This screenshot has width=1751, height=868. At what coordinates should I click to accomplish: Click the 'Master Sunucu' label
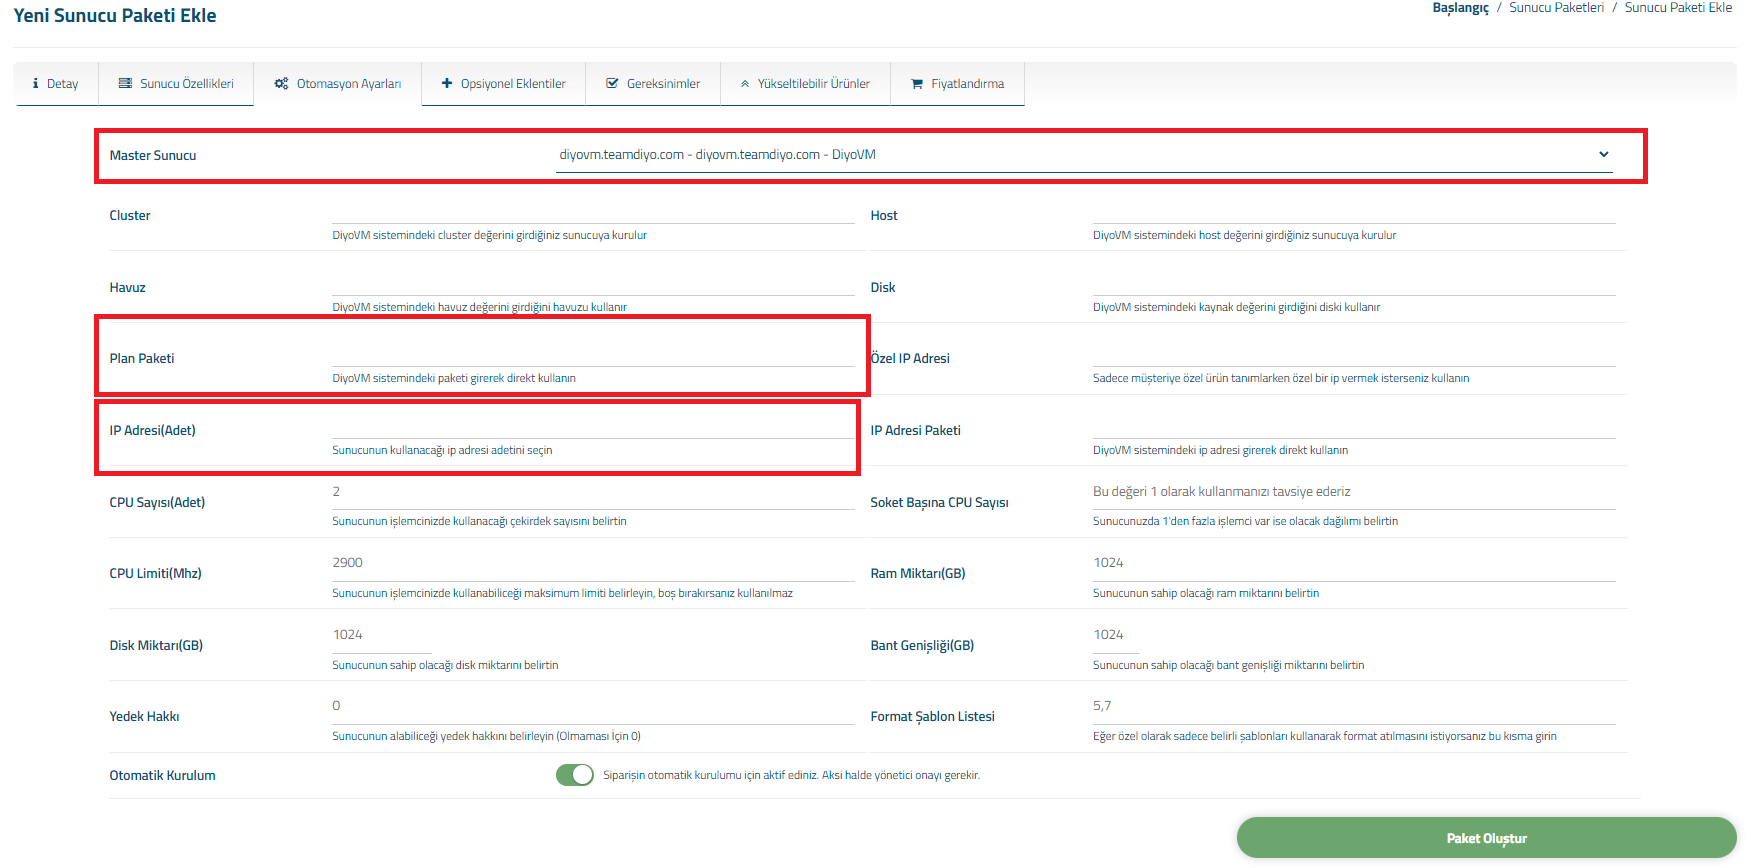click(x=153, y=156)
